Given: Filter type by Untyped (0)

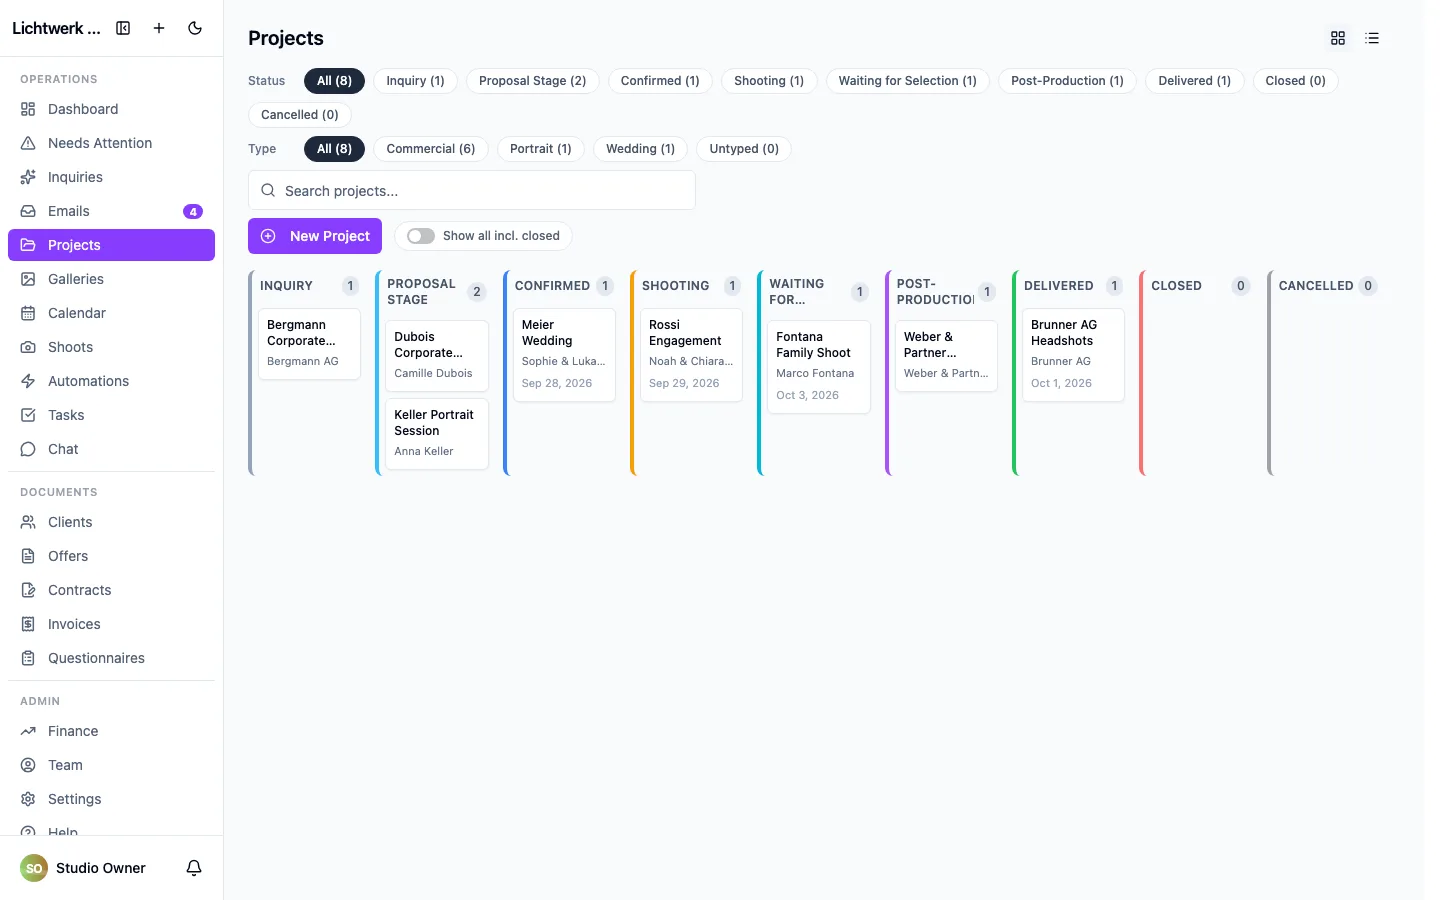Looking at the screenshot, I should click(x=744, y=149).
